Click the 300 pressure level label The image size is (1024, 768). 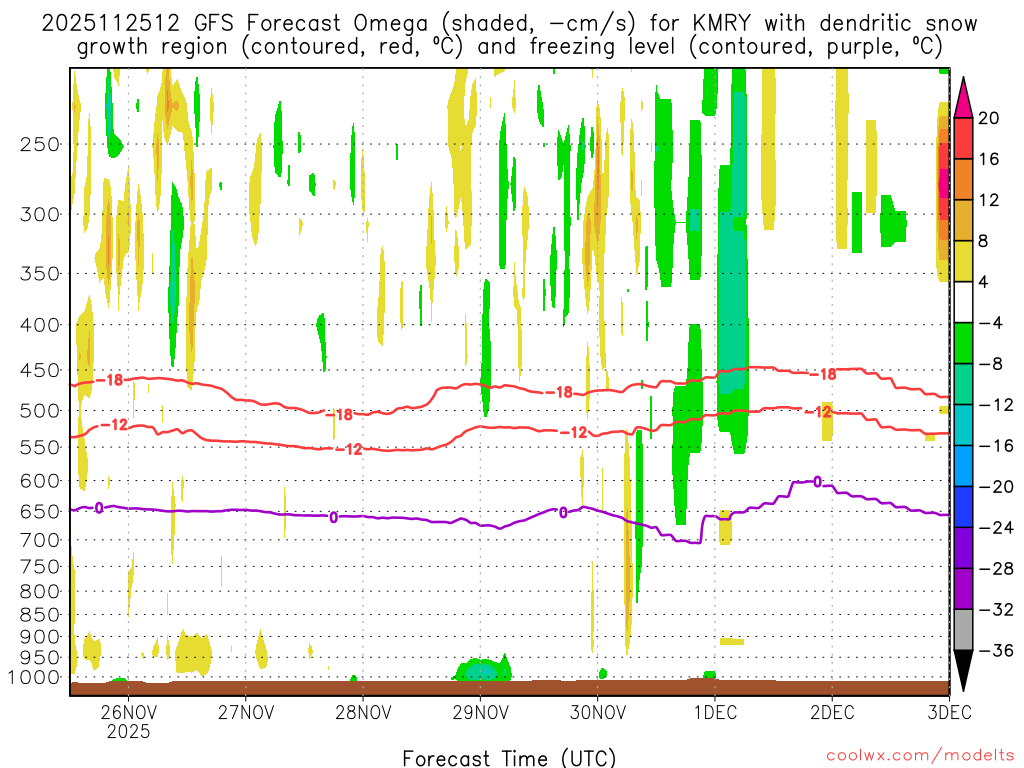point(40,214)
